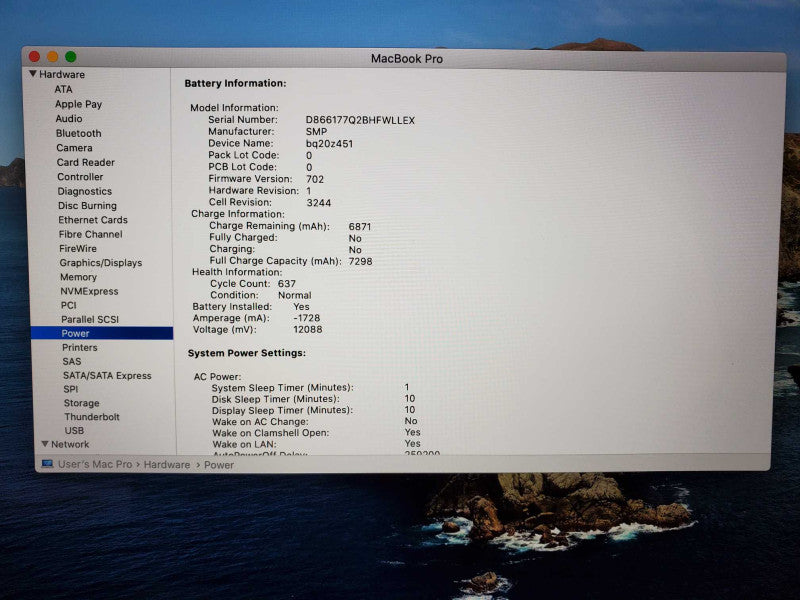Screen dimensions: 800x600
Task: Click amperage value -1728
Action: coord(307,318)
